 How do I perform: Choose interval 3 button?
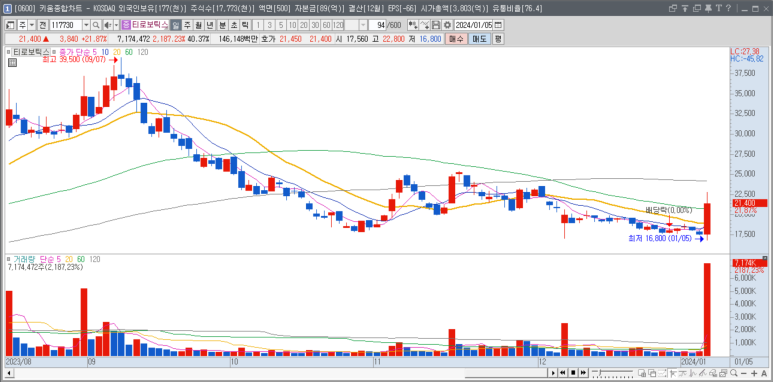coord(270,25)
